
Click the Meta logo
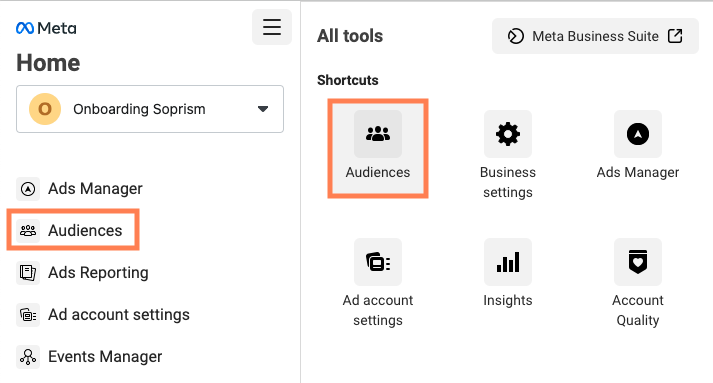coord(46,28)
